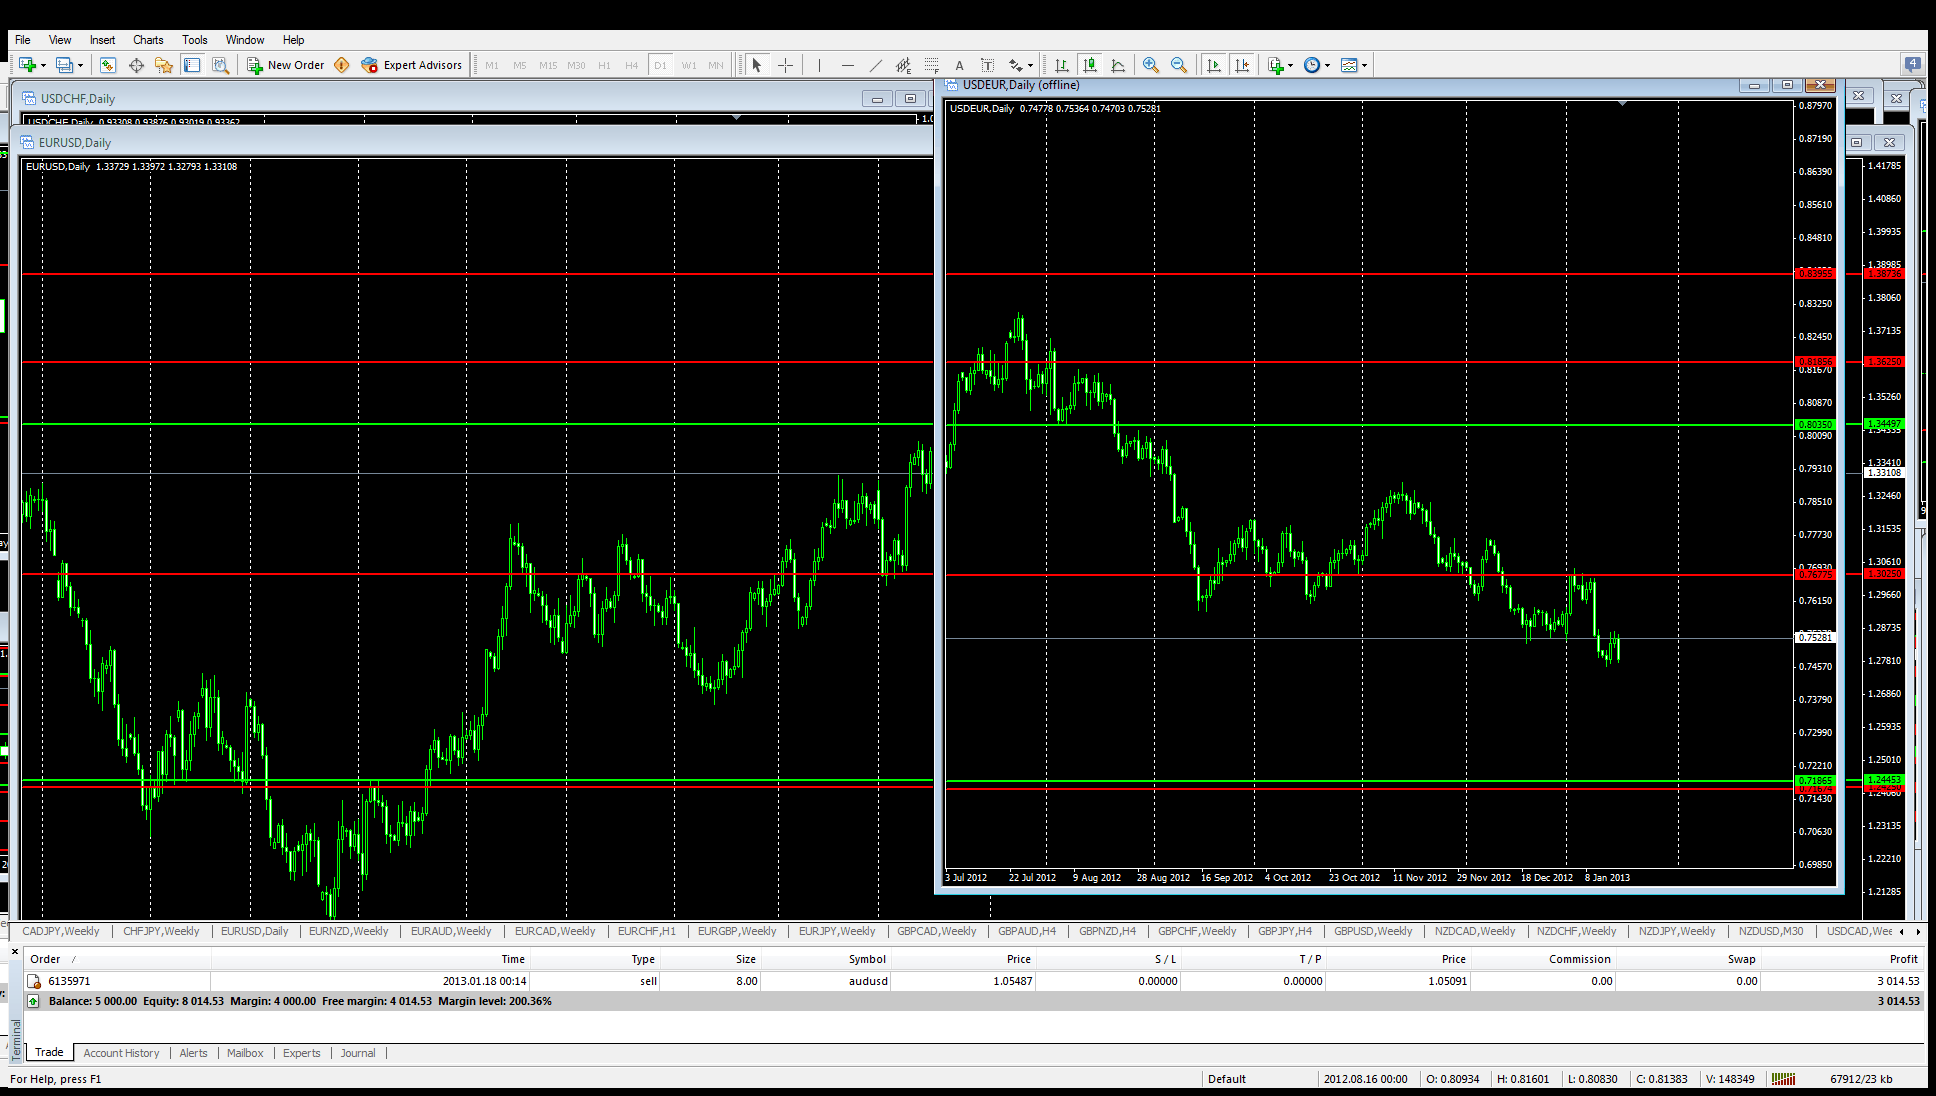Open the Periods clock icon
Image resolution: width=1936 pixels, height=1096 pixels.
tap(1312, 65)
